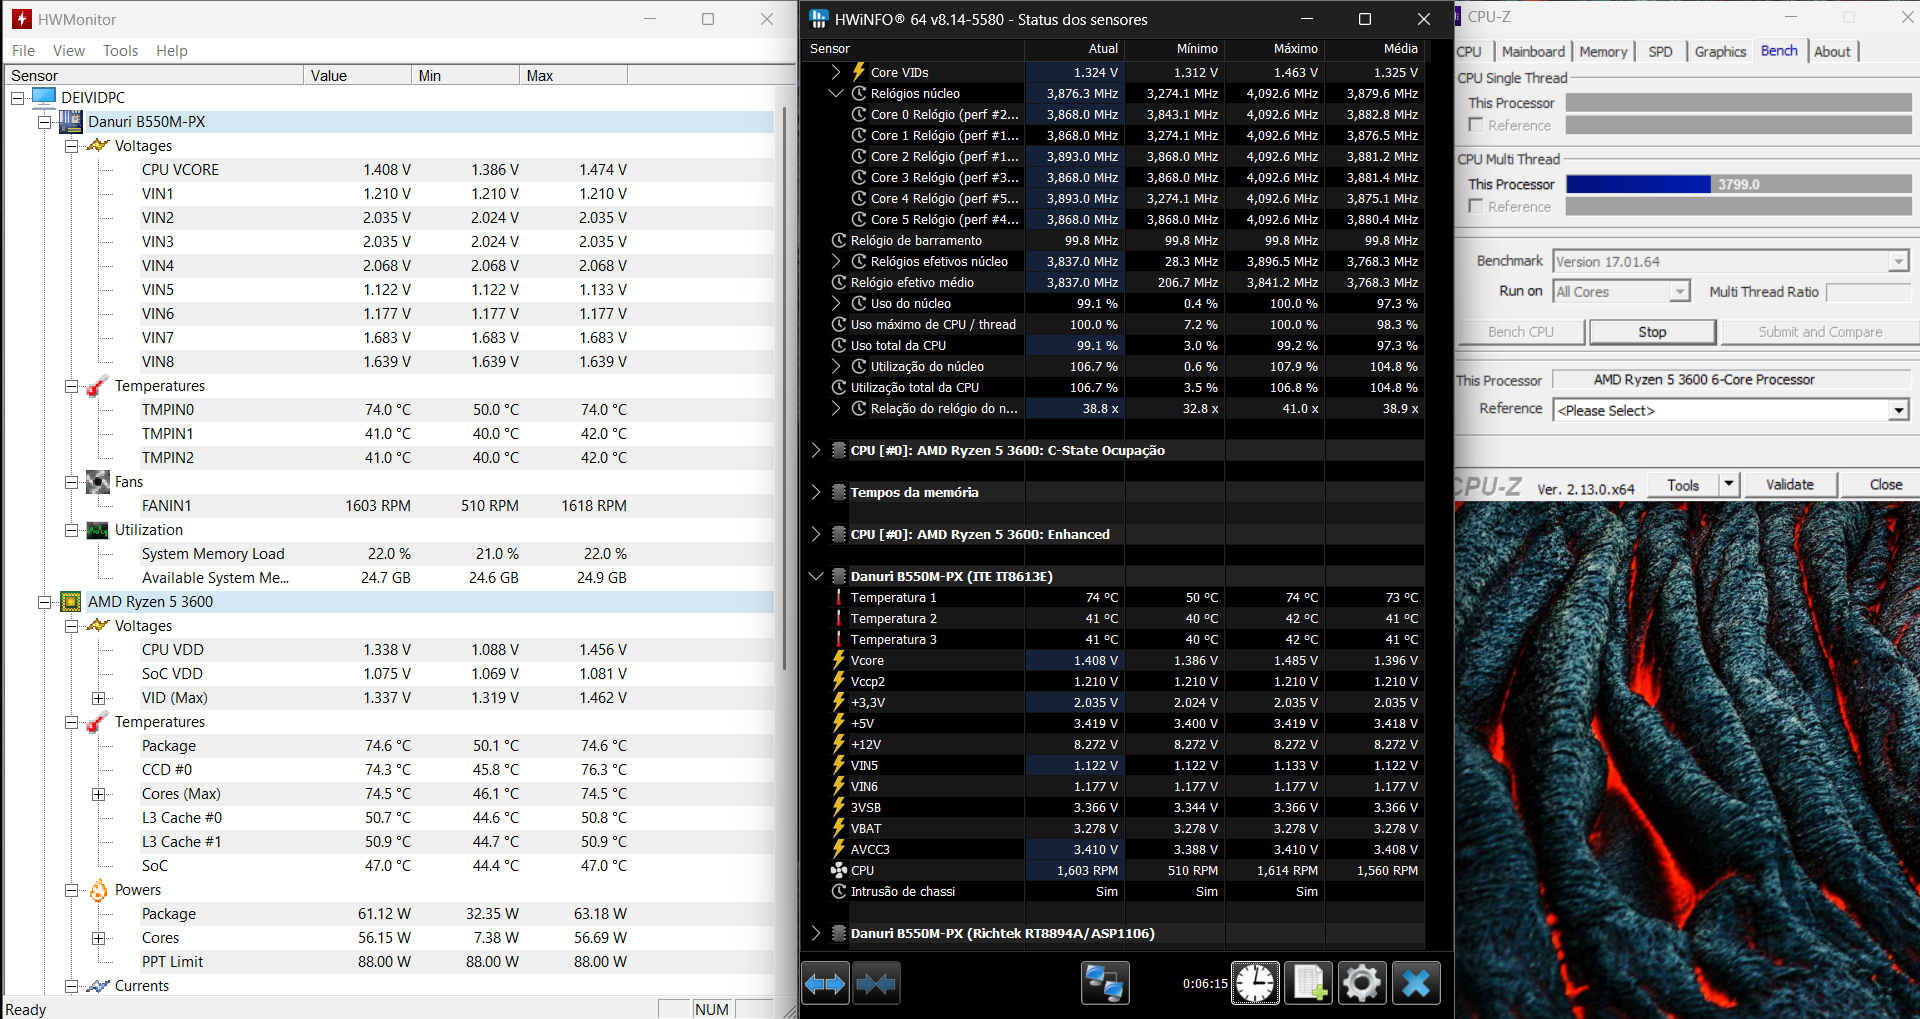Screen dimensions: 1920x1019
Task: Collapse the Relógios núcleo group in HWiNFO
Action: (x=836, y=93)
